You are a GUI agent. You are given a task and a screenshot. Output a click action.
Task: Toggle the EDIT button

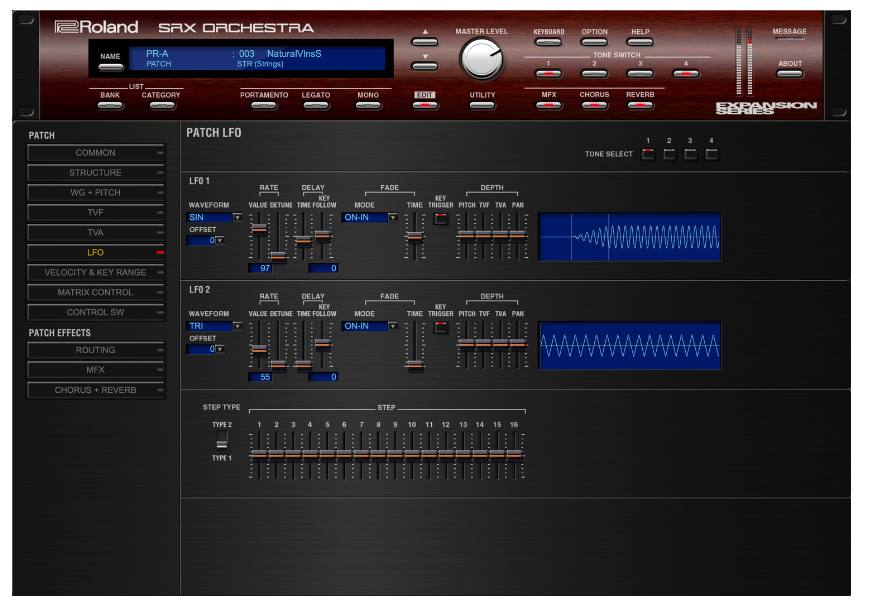pyautogui.click(x=424, y=105)
